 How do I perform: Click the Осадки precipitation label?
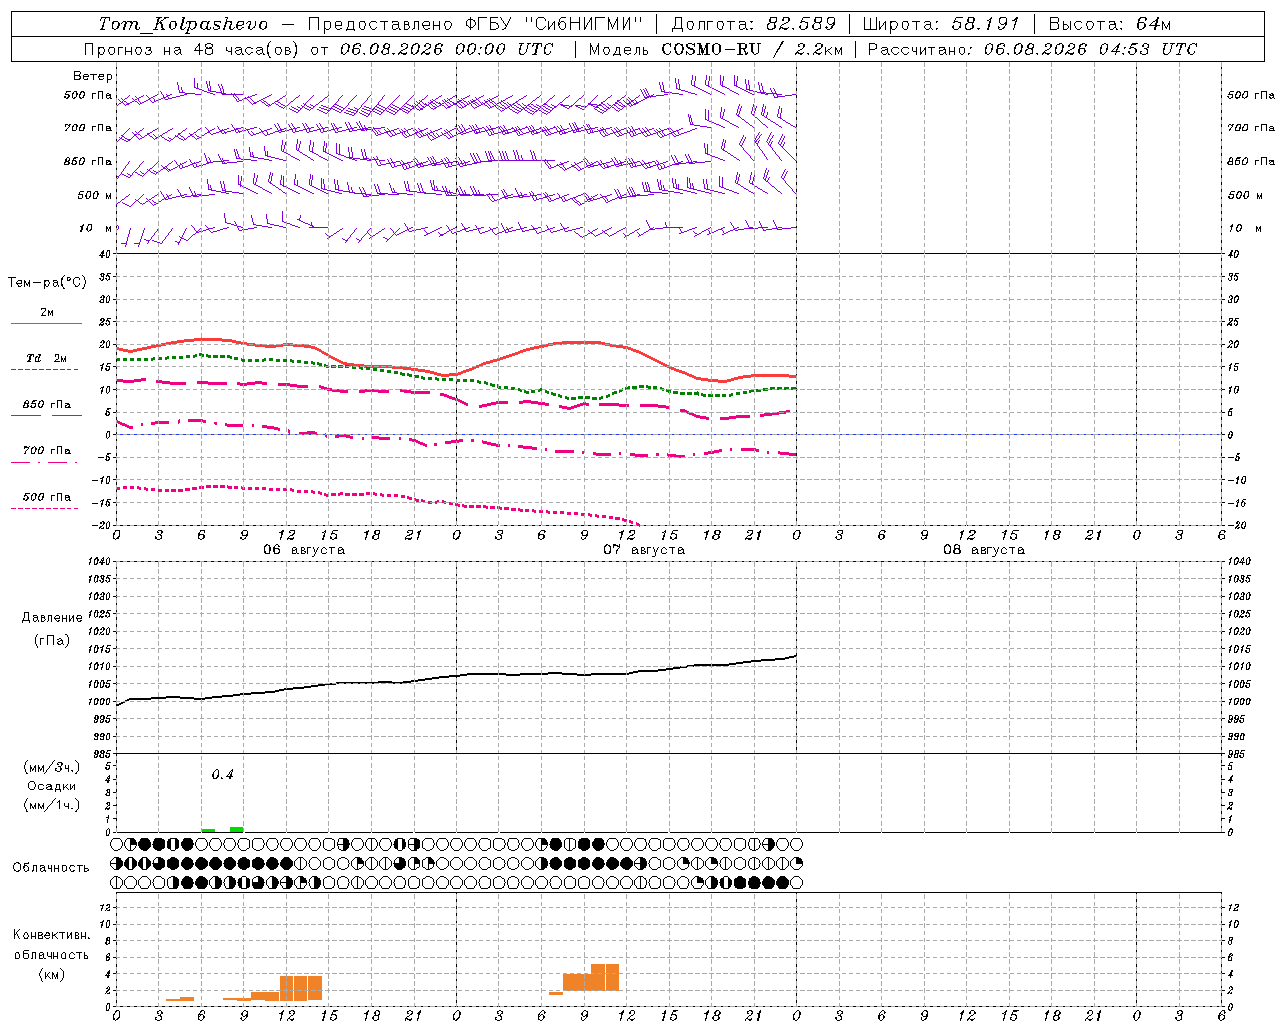point(51,786)
